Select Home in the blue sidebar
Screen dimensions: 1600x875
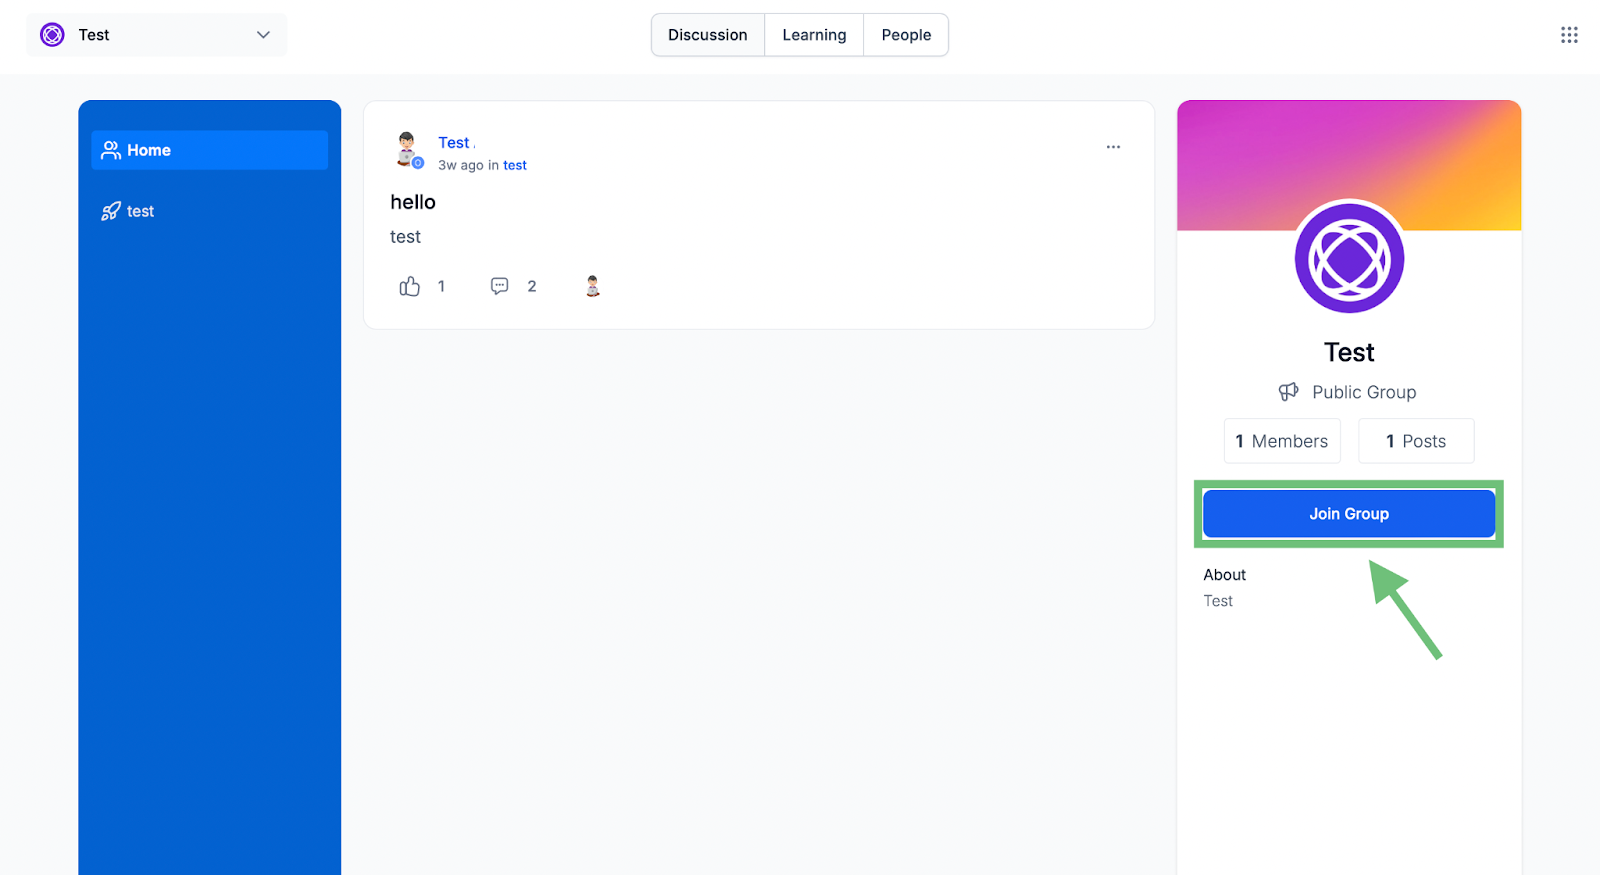click(209, 150)
